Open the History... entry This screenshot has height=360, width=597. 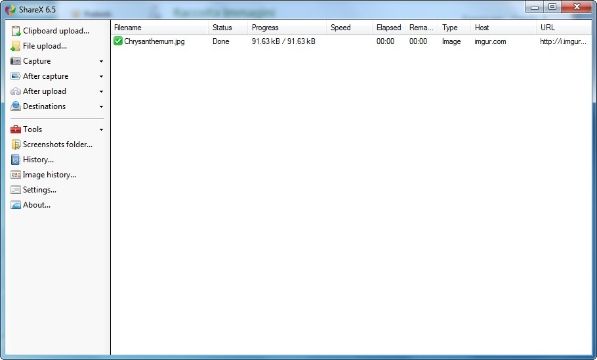[38, 159]
